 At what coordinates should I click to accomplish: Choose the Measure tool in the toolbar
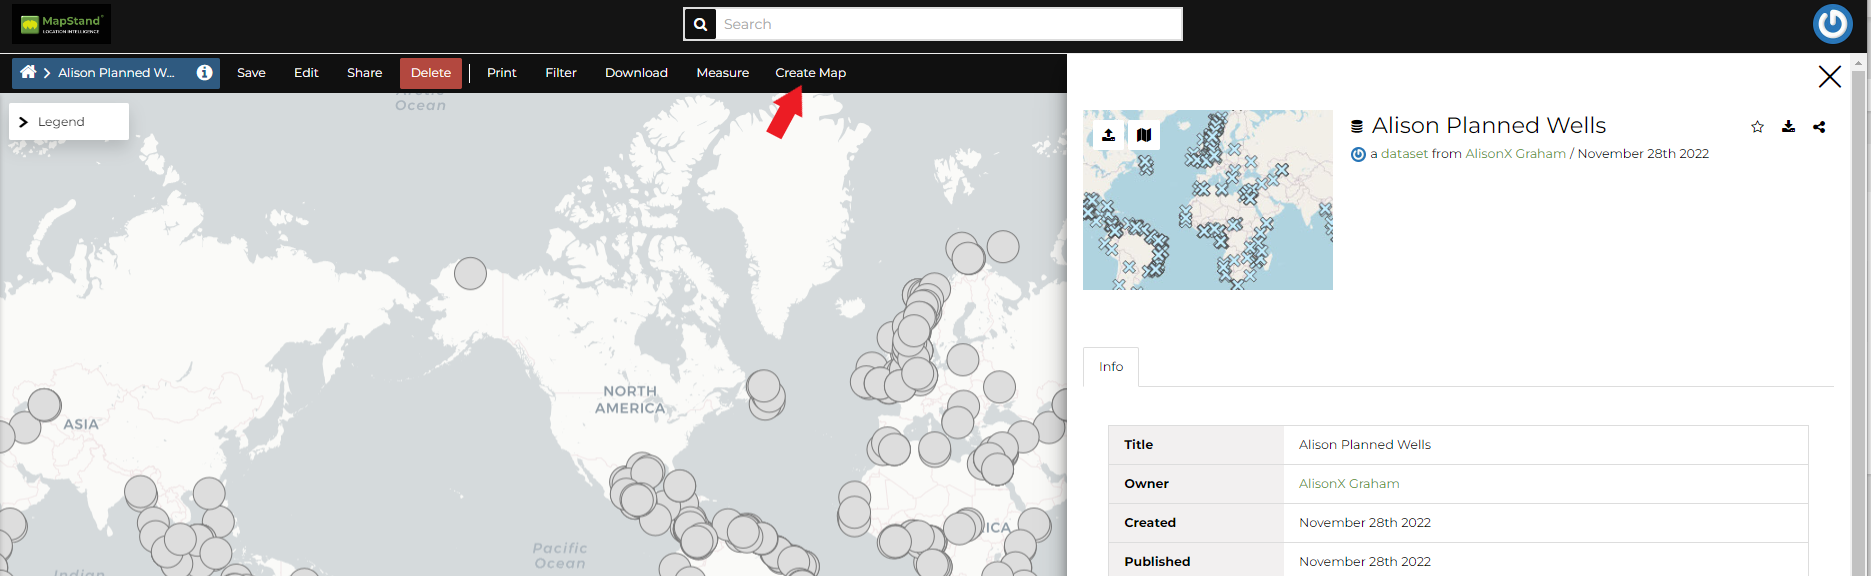[x=722, y=73]
